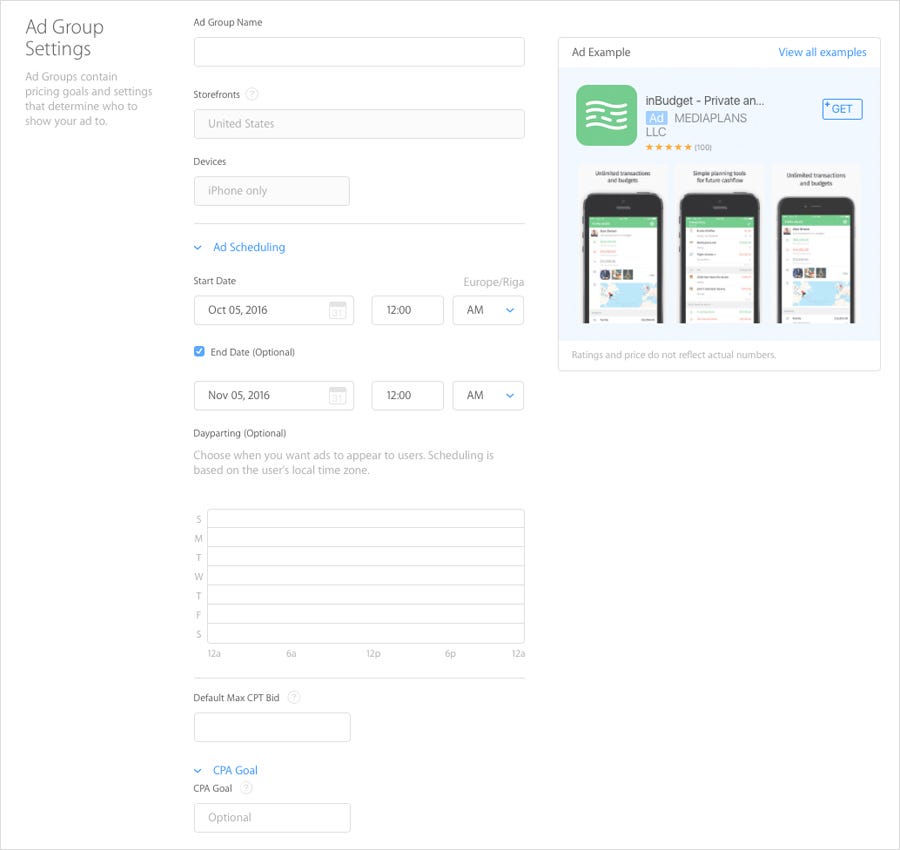Click the star rating in ad example
The image size is (900, 850).
coord(668,148)
